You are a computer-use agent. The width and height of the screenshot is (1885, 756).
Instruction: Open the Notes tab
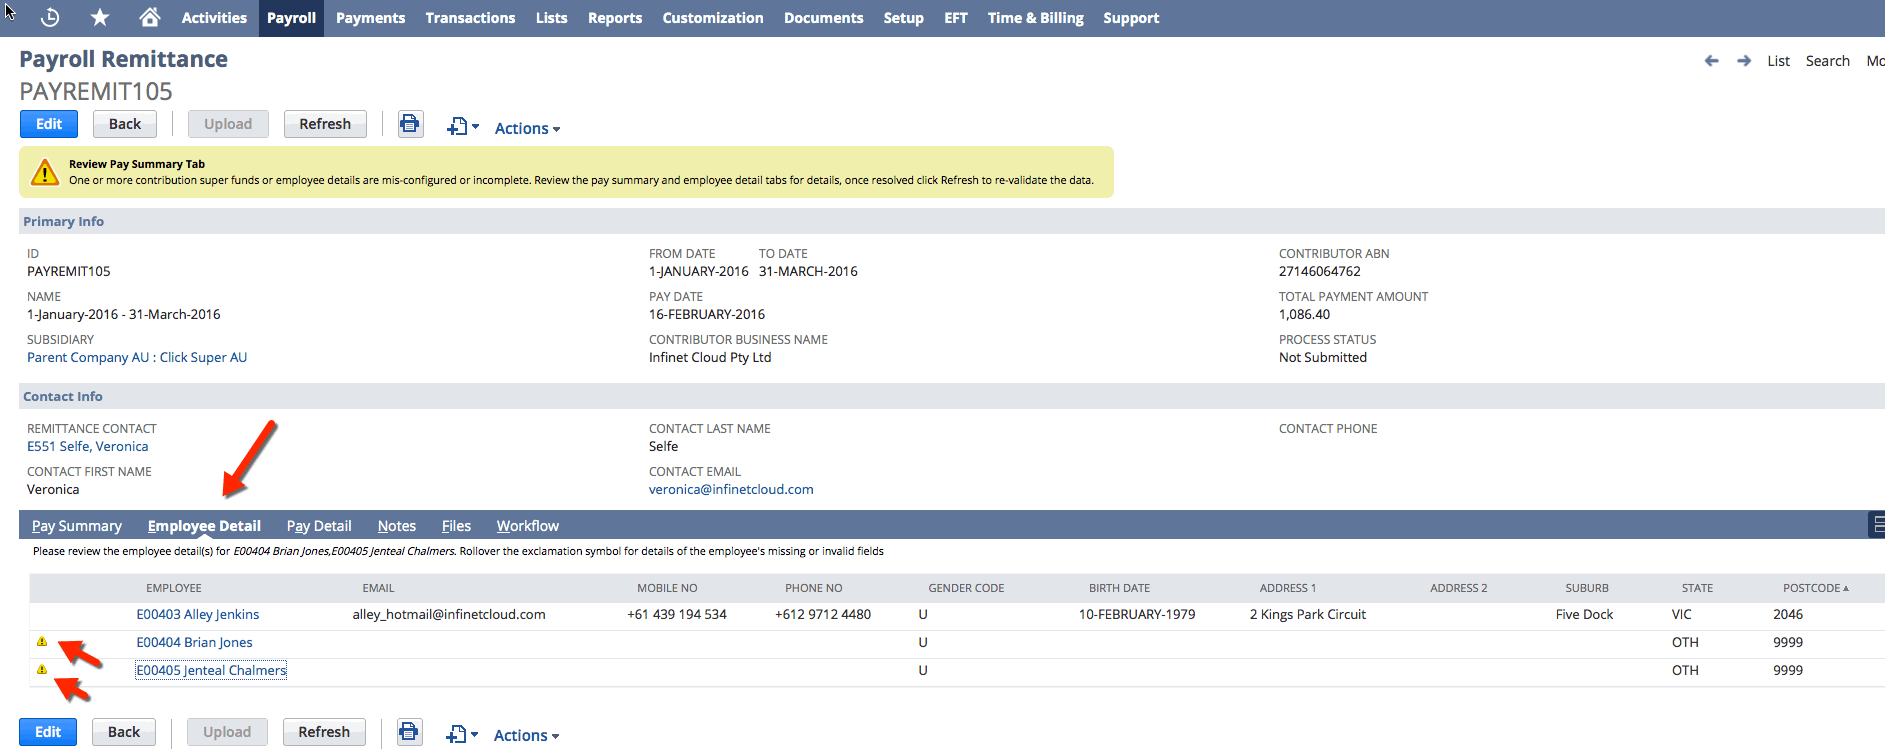pos(397,526)
